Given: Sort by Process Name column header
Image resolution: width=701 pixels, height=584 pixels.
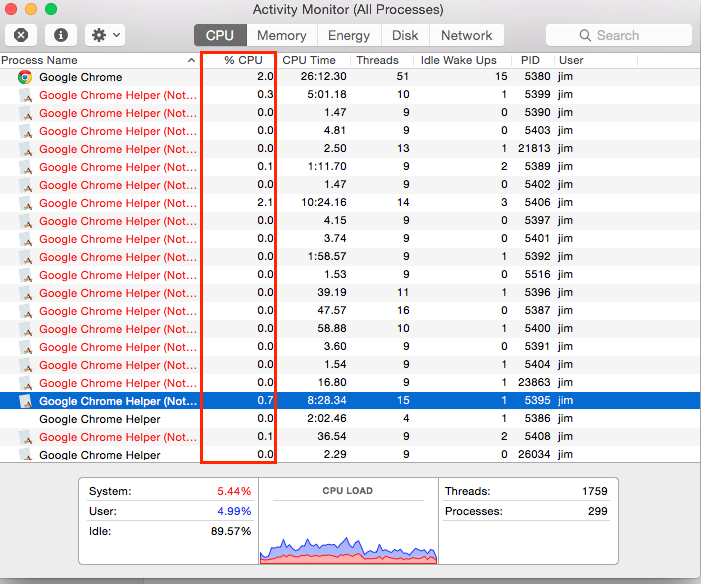Looking at the screenshot, I should click(39, 60).
